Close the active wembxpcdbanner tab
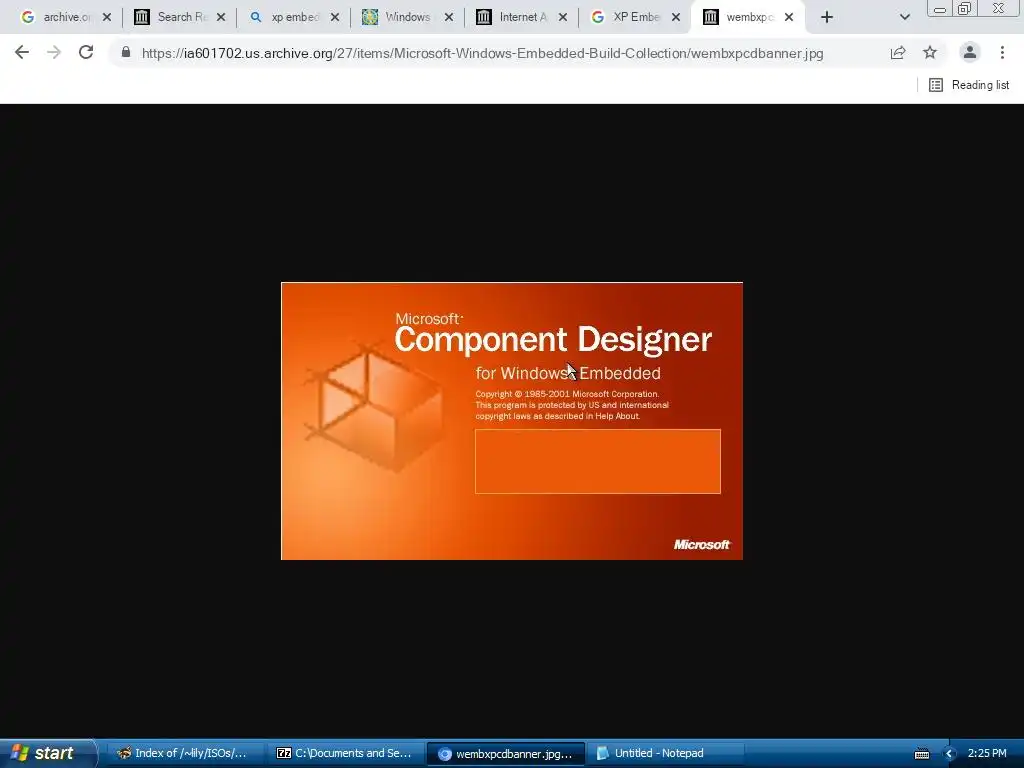 (789, 18)
